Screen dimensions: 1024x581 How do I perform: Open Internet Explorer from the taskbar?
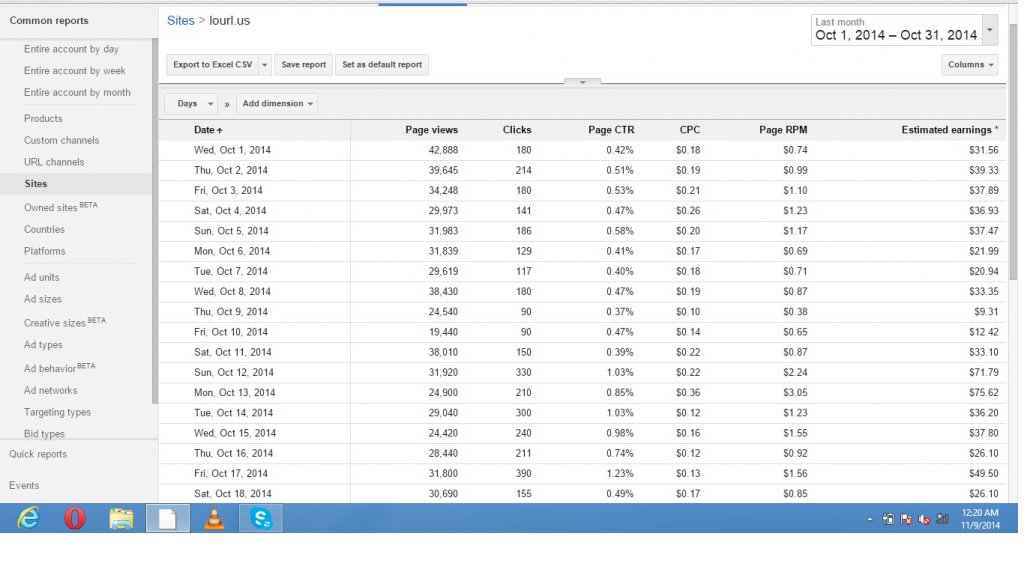point(27,518)
